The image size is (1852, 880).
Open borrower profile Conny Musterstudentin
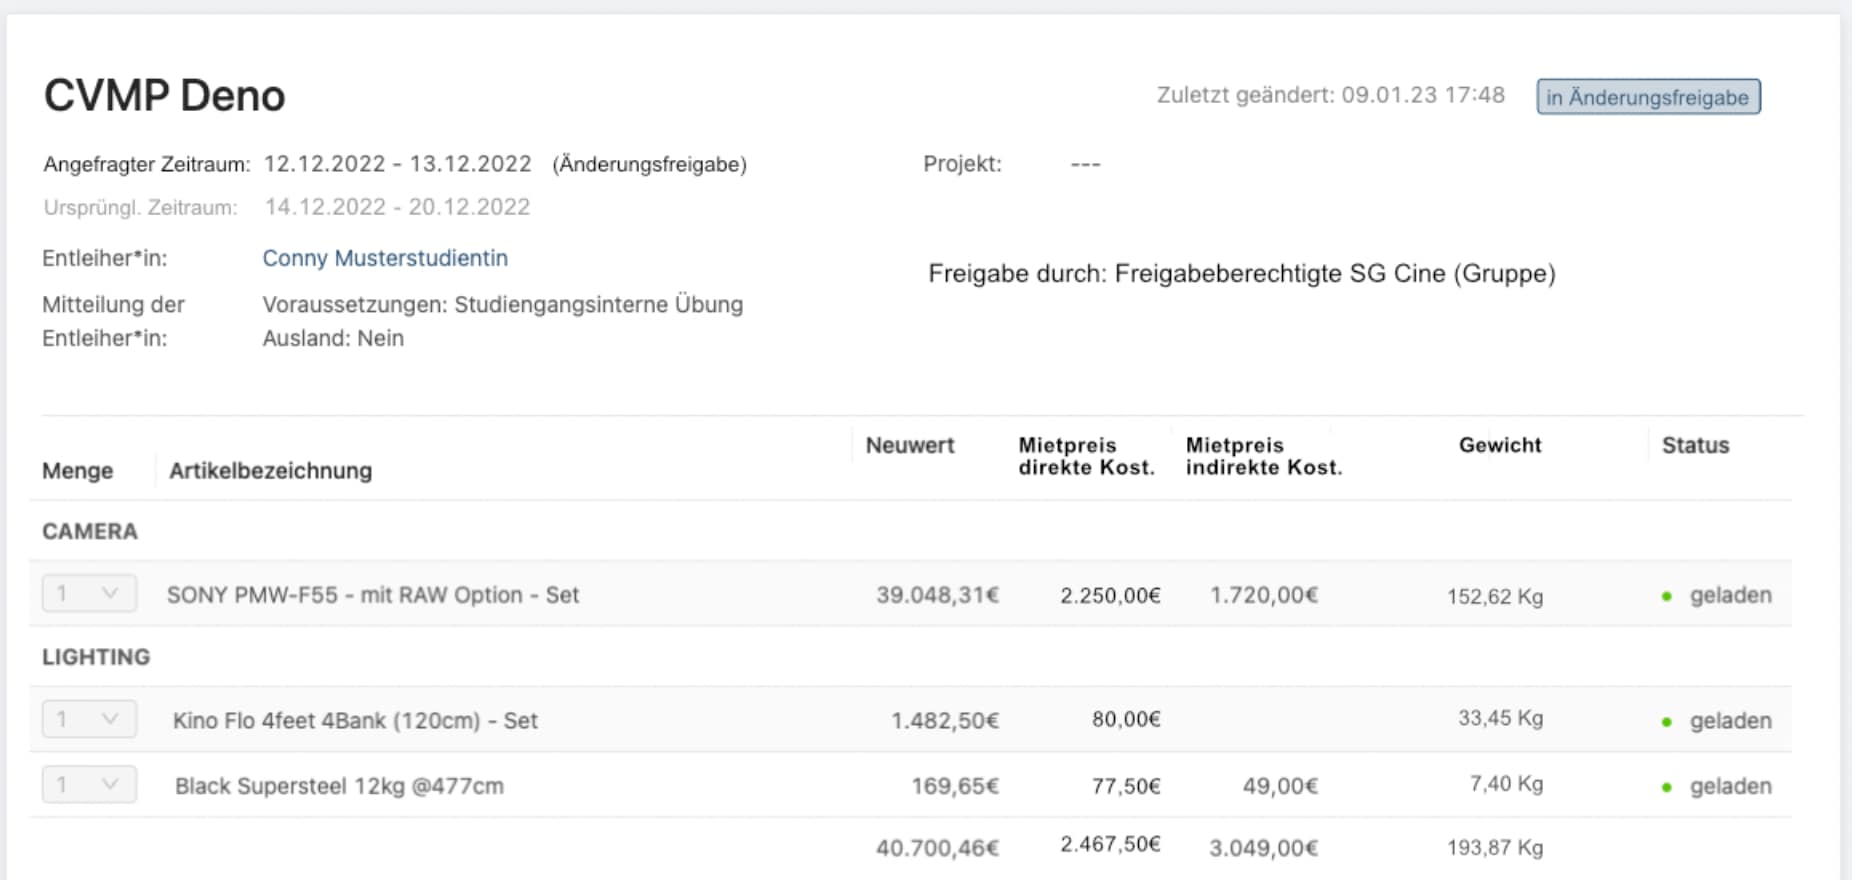[x=385, y=258]
